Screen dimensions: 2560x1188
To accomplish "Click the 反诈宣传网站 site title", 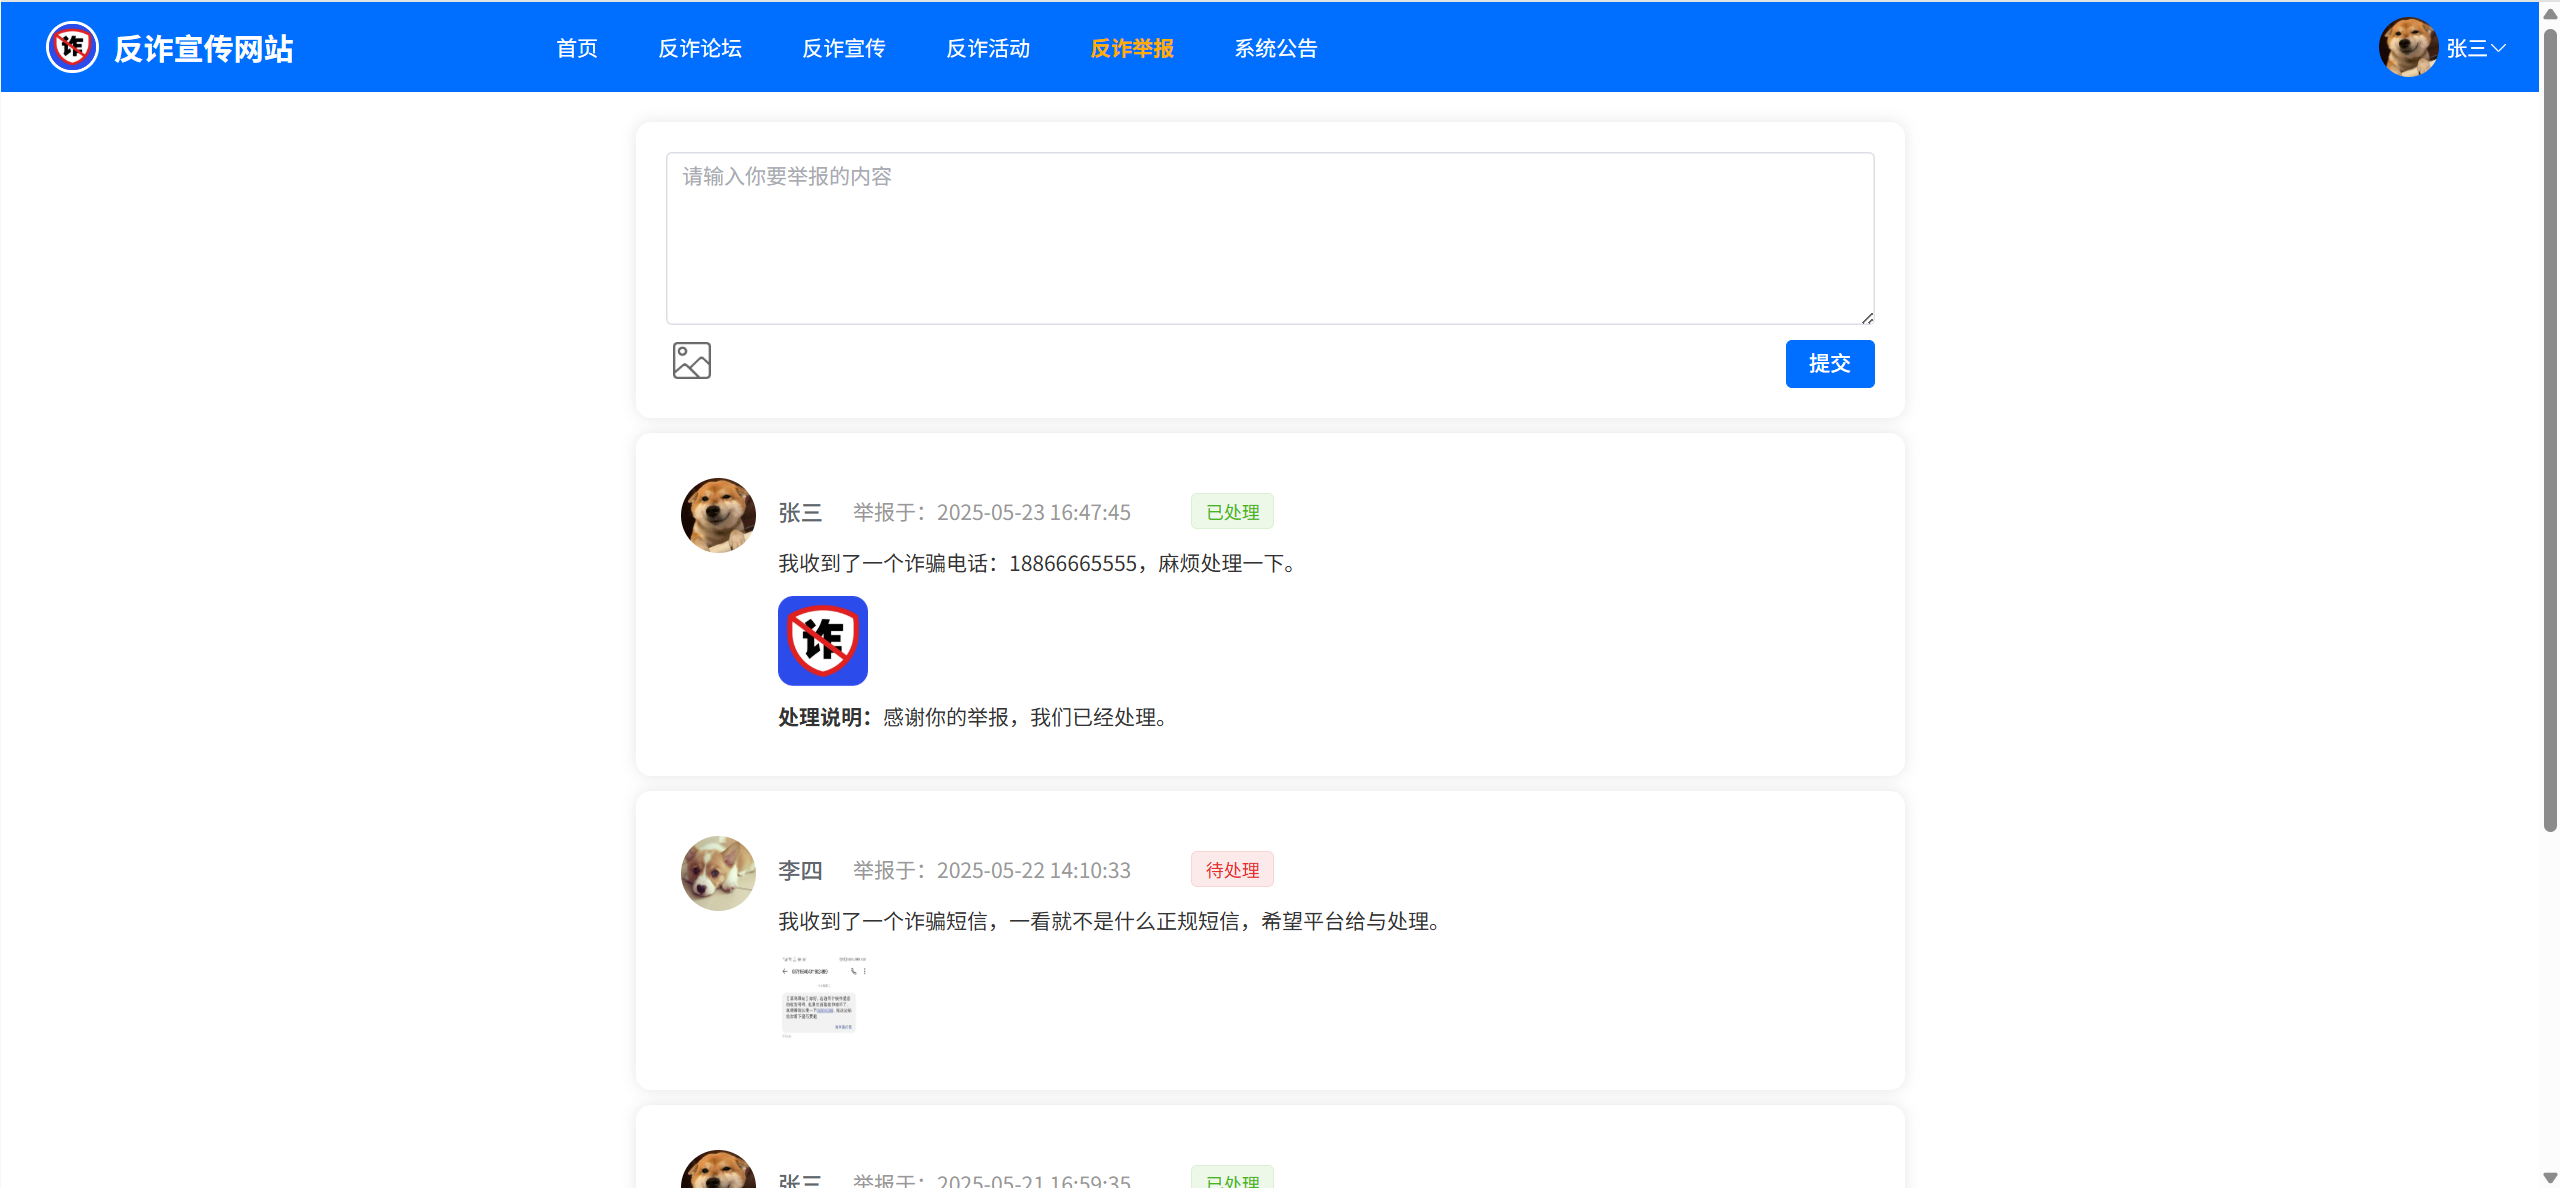I will (204, 49).
